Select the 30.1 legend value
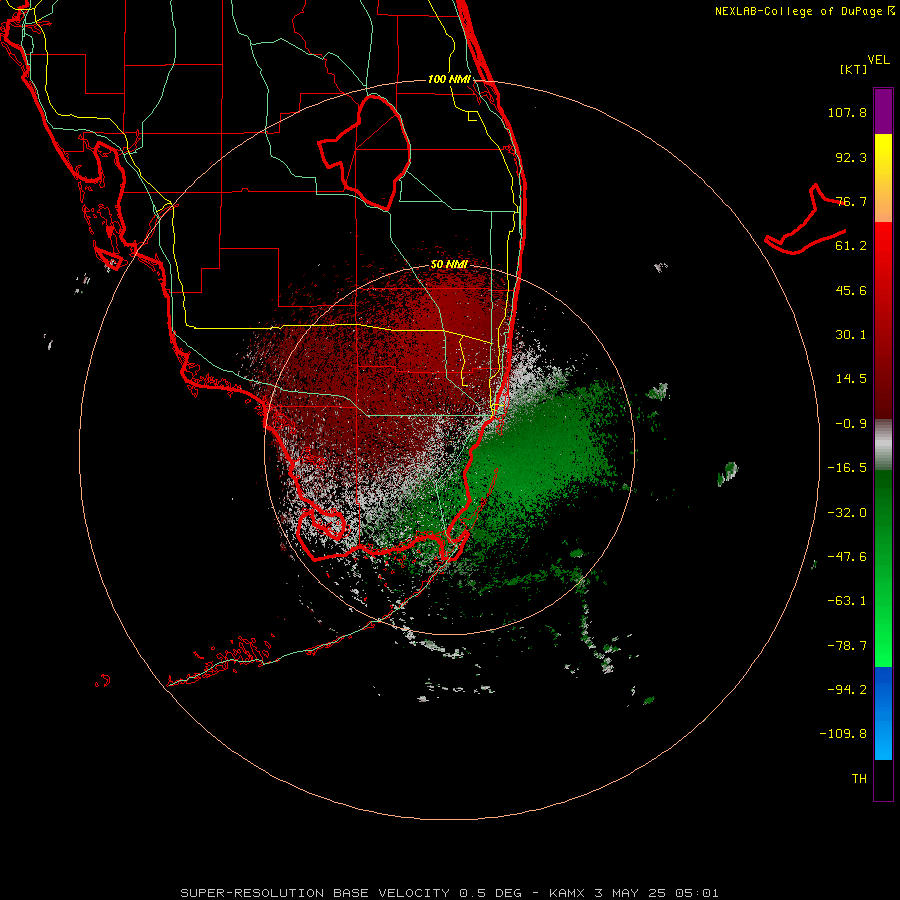Screen dimensions: 900x900 pos(851,335)
